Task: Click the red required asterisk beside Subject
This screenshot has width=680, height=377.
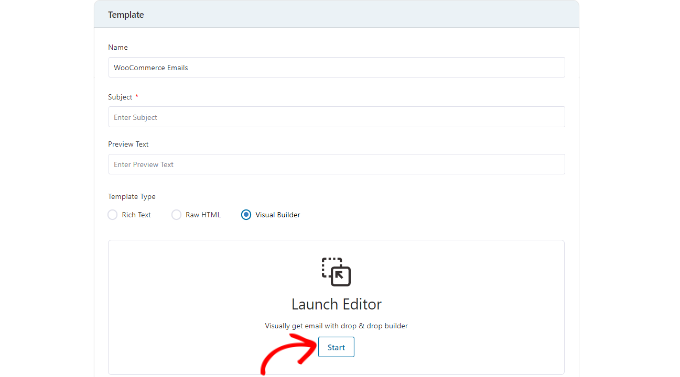Action: (x=137, y=96)
